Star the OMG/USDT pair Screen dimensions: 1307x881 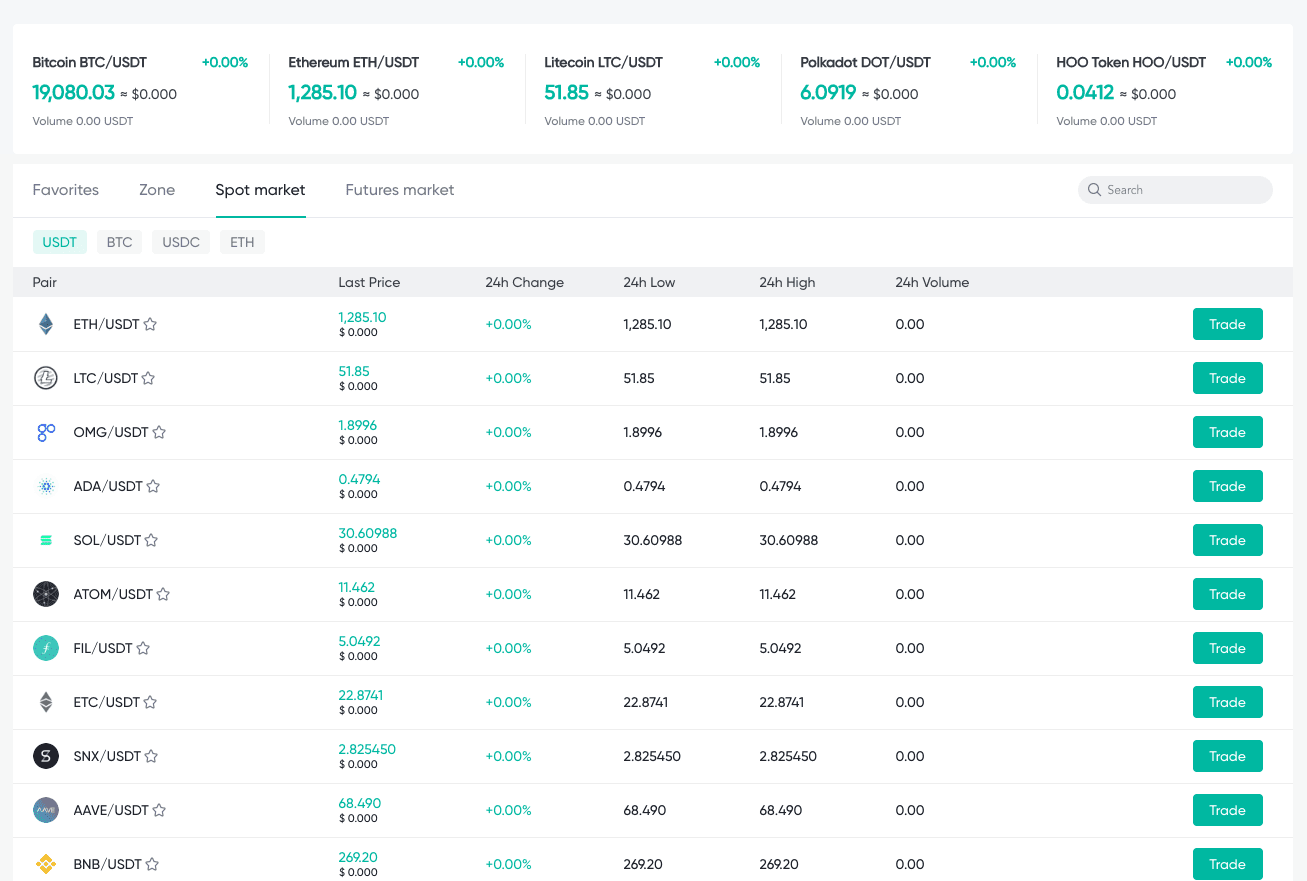tap(159, 432)
